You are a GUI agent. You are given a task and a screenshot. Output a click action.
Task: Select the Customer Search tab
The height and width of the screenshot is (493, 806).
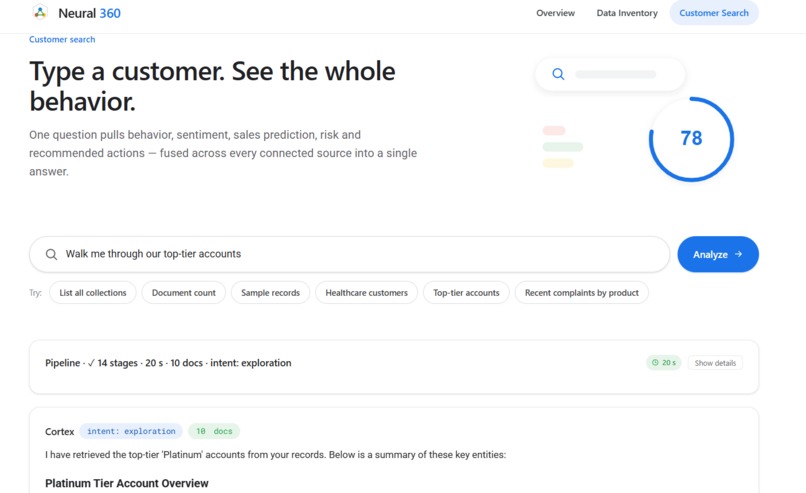pos(714,13)
